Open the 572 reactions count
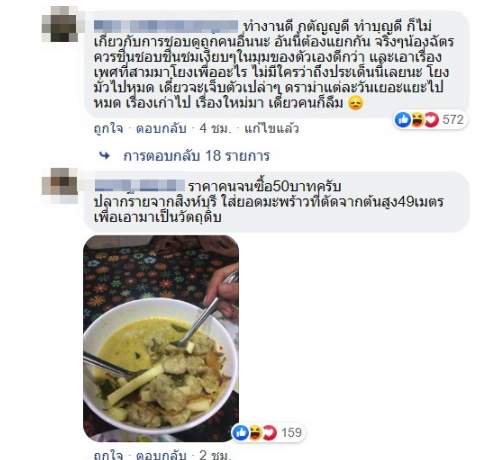This screenshot has height=460, width=500. pyautogui.click(x=453, y=119)
